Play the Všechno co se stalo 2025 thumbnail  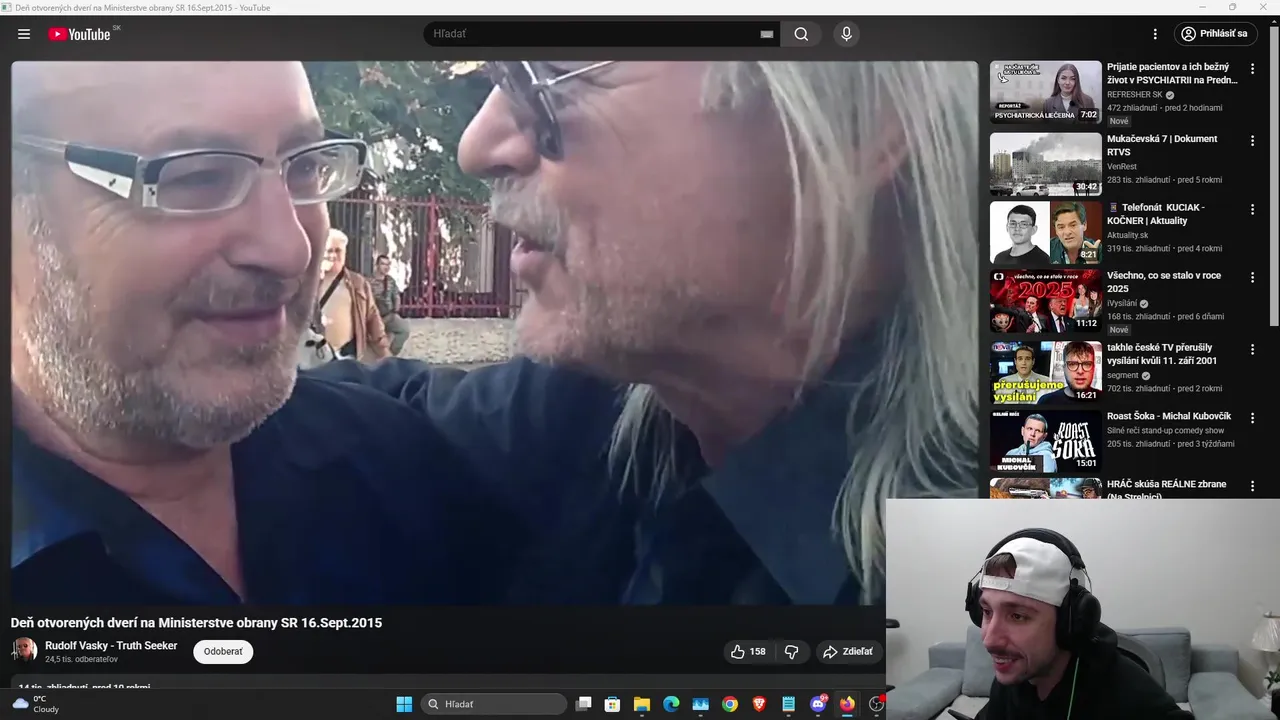tap(1045, 301)
